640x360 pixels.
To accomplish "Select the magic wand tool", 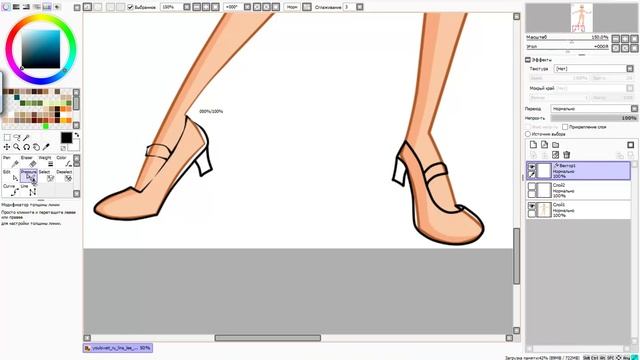I will click(27, 138).
